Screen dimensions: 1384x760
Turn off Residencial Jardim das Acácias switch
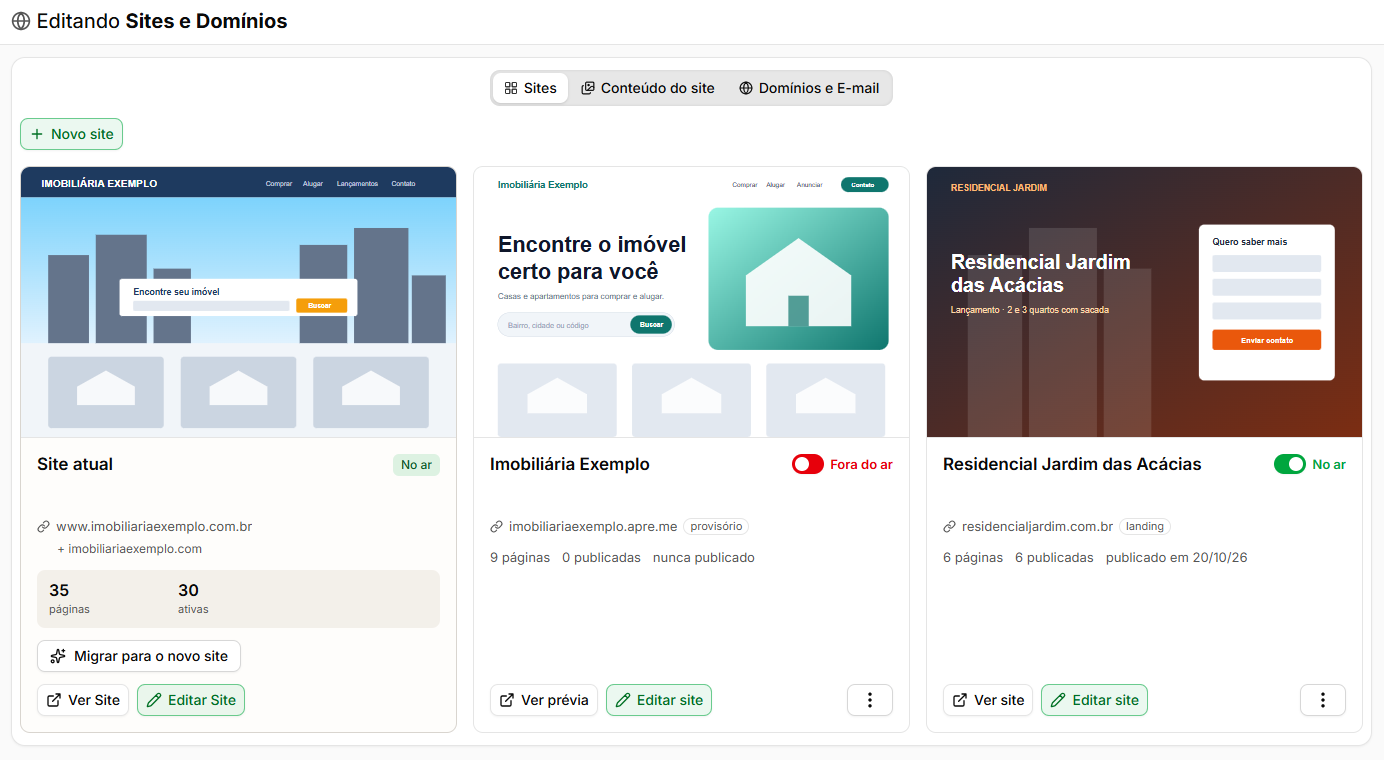(x=1290, y=464)
